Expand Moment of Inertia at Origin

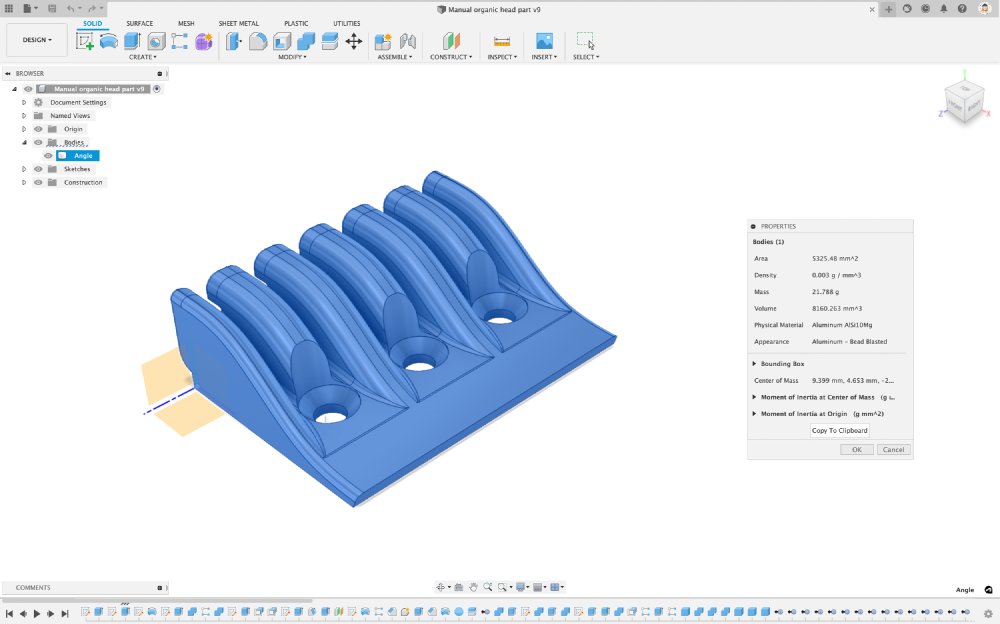[754, 413]
